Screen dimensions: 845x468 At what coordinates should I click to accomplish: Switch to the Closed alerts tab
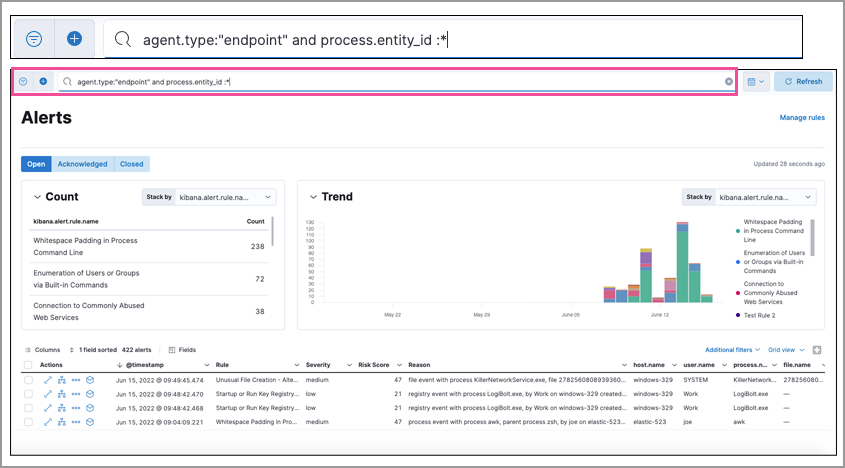(x=131, y=164)
